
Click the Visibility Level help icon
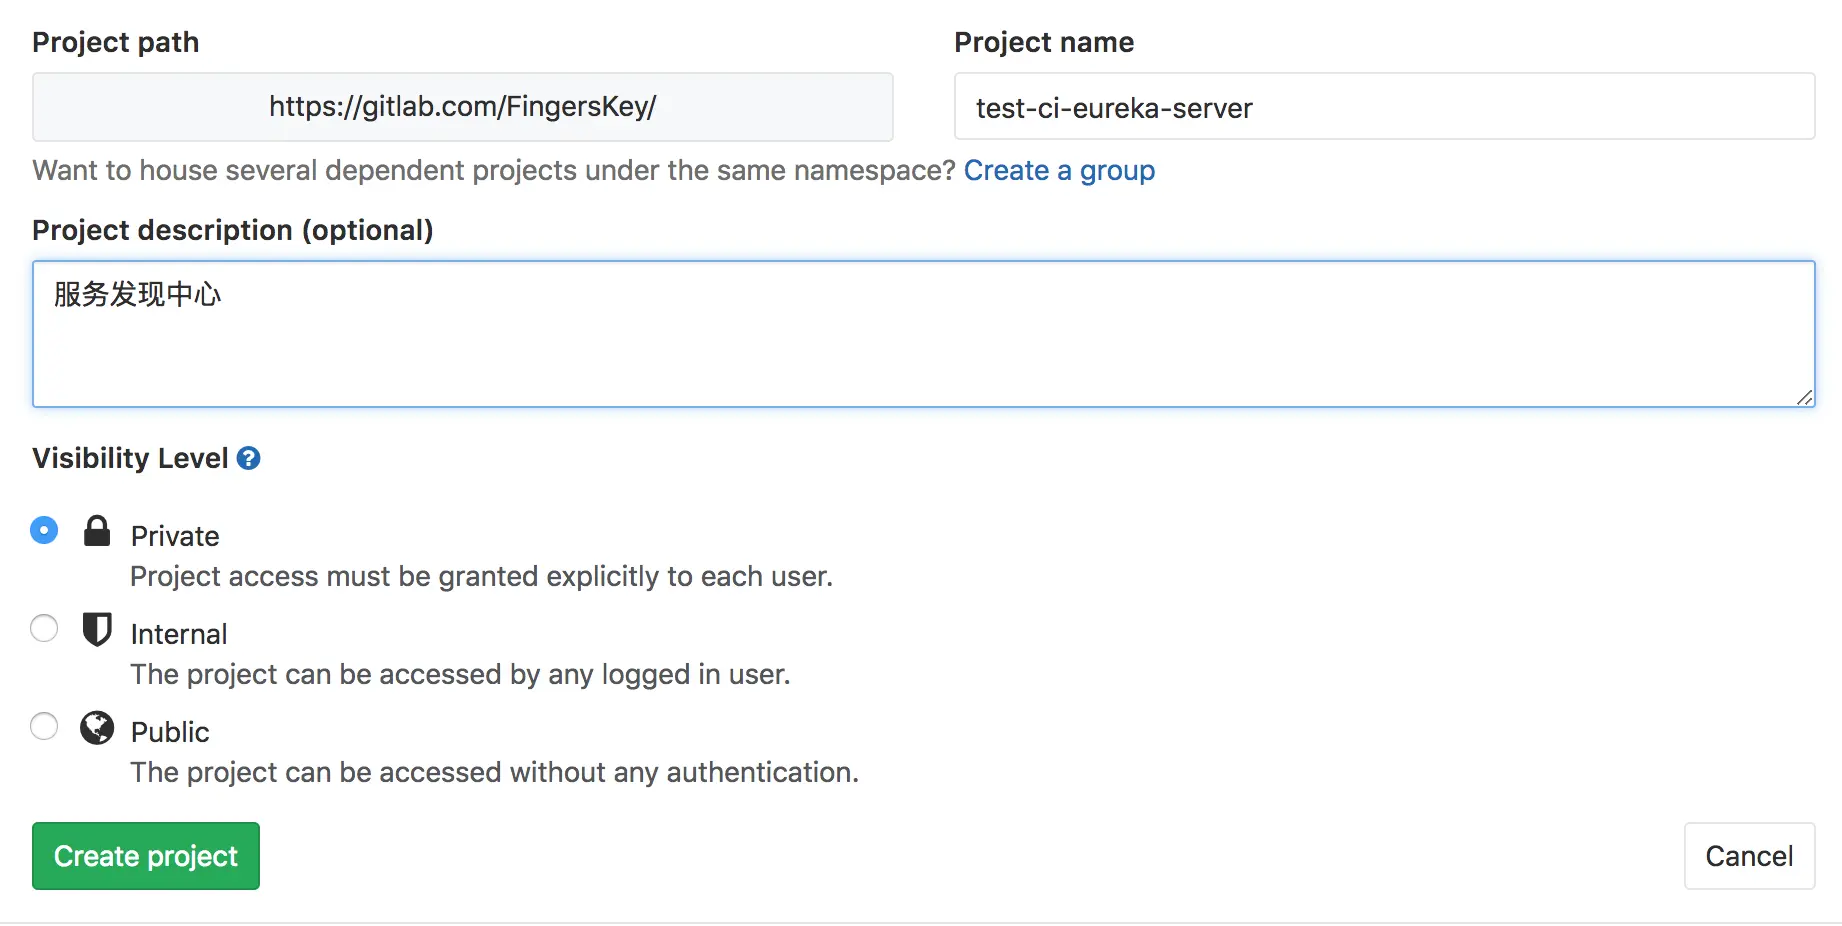(248, 458)
